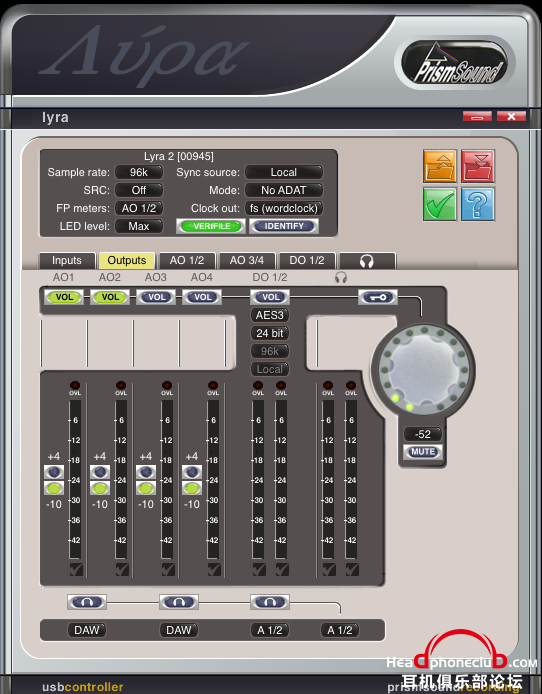Click the headphone volume knob
542x694 pixels.
tap(424, 370)
